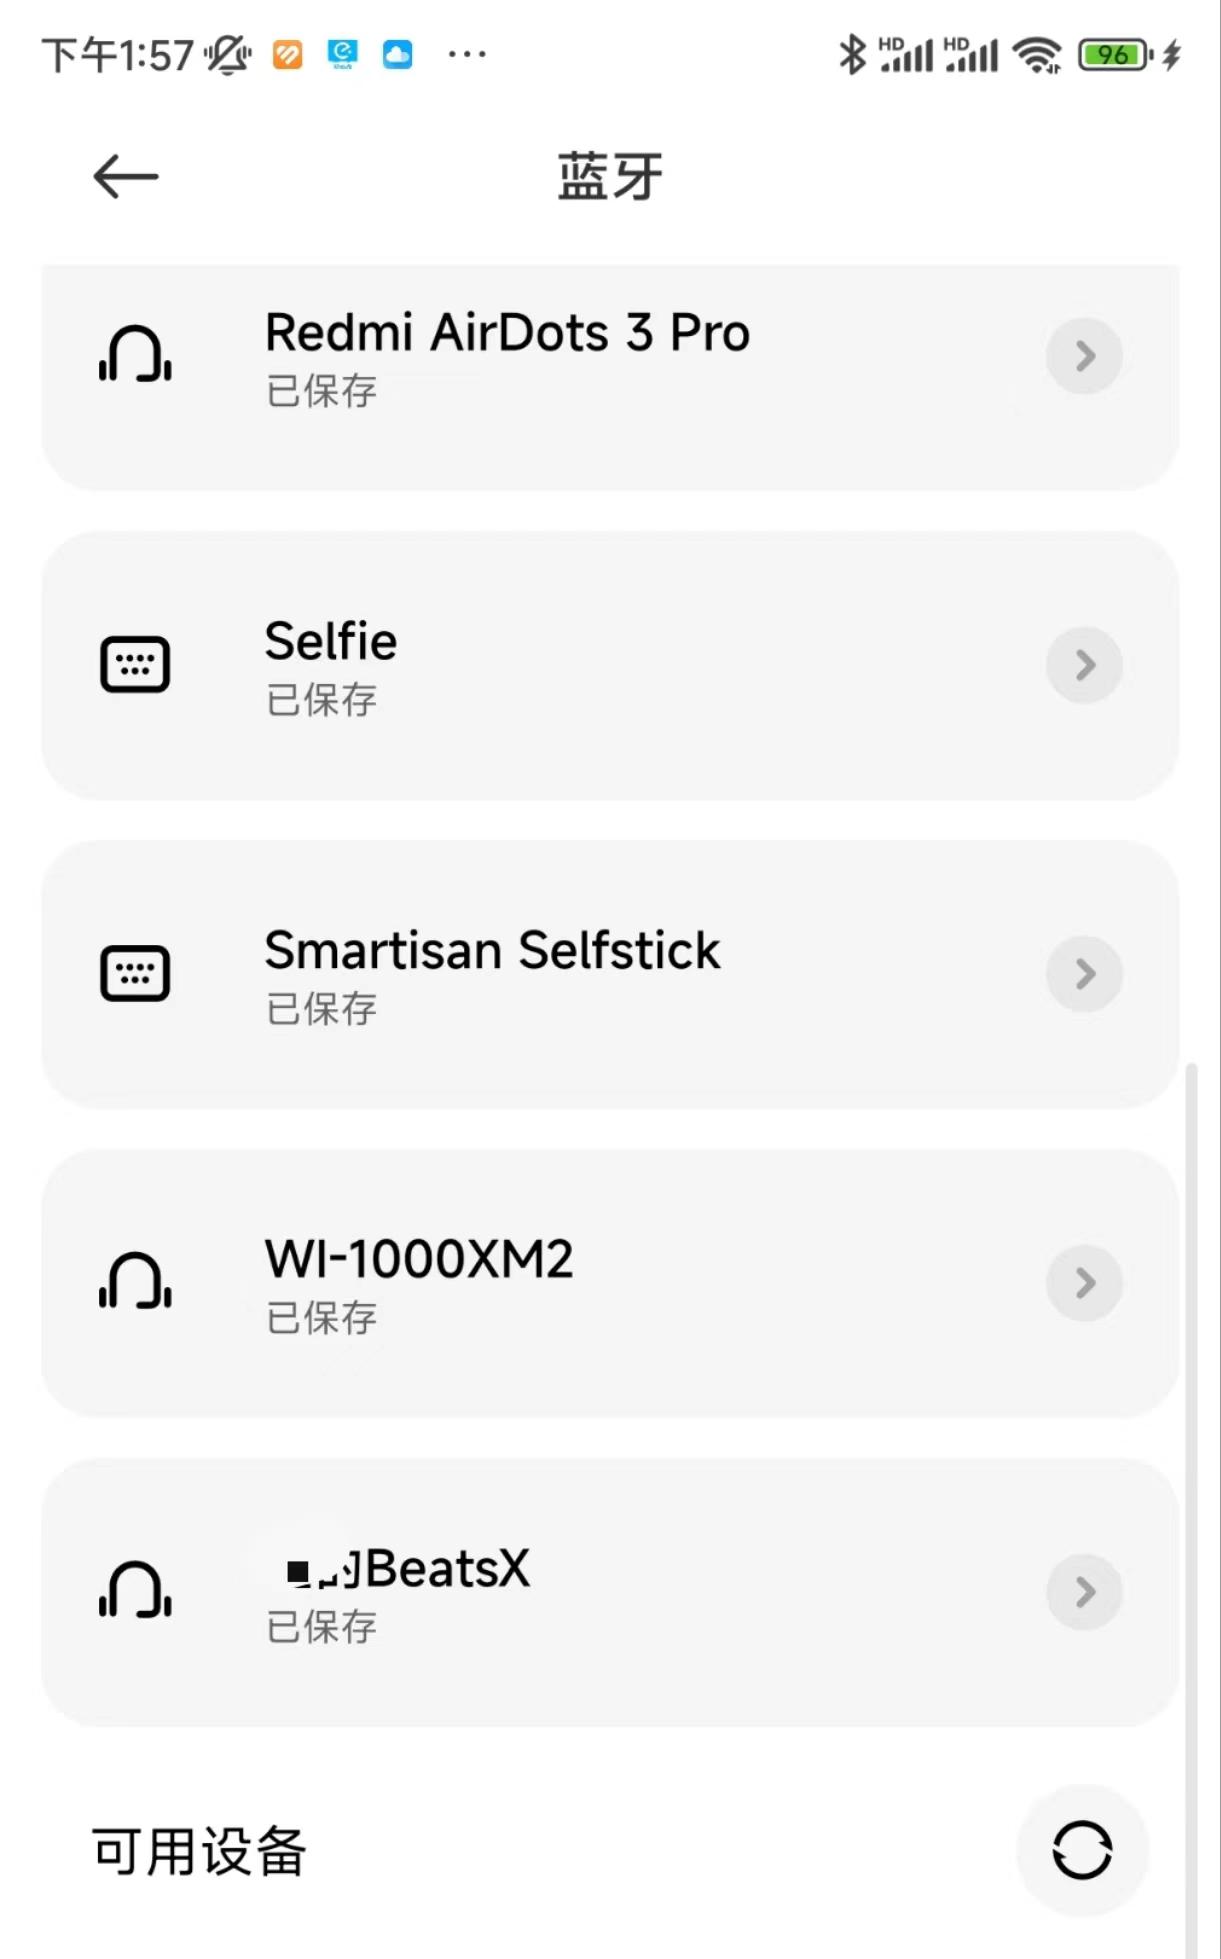Go back using the arrow icon

[126, 177]
